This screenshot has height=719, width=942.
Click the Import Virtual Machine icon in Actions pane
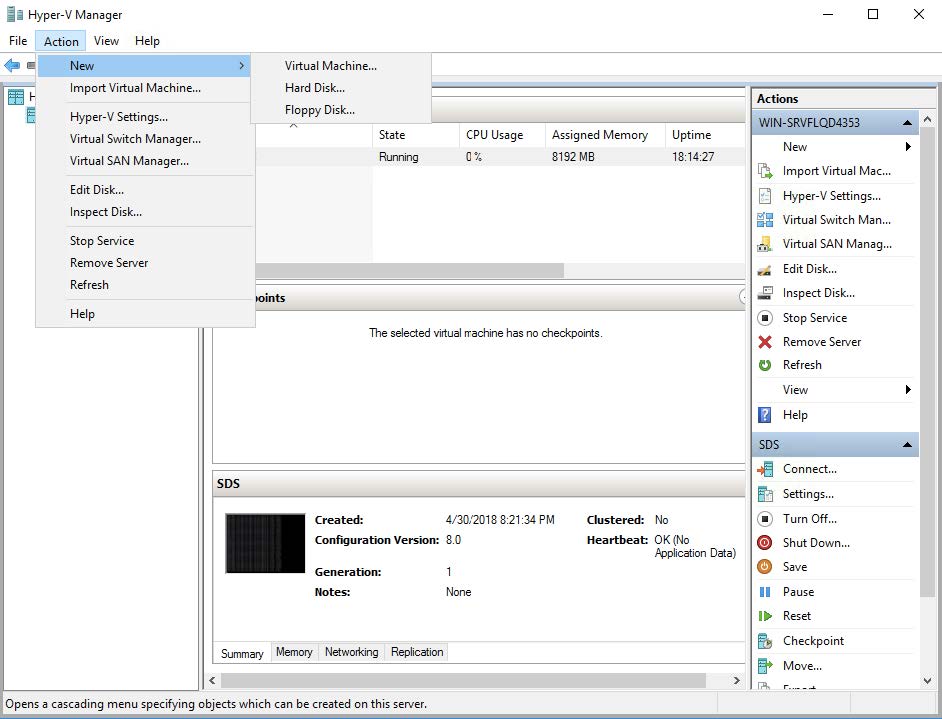coord(765,171)
